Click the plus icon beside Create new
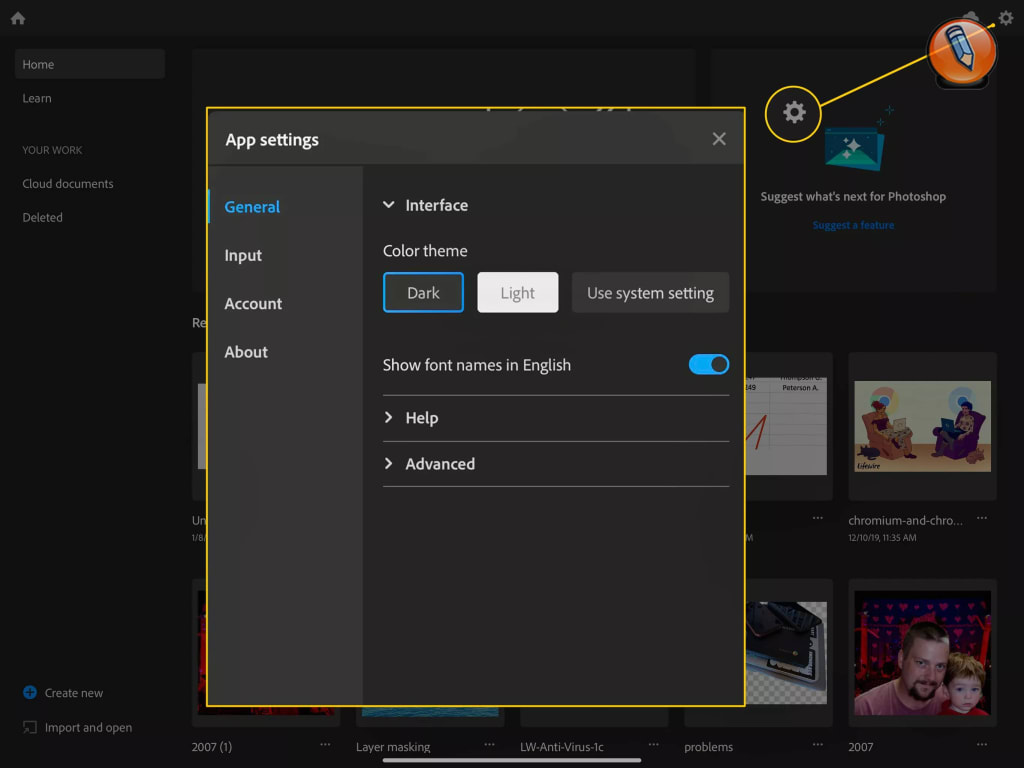Screen dimensions: 1024x768 30,692
